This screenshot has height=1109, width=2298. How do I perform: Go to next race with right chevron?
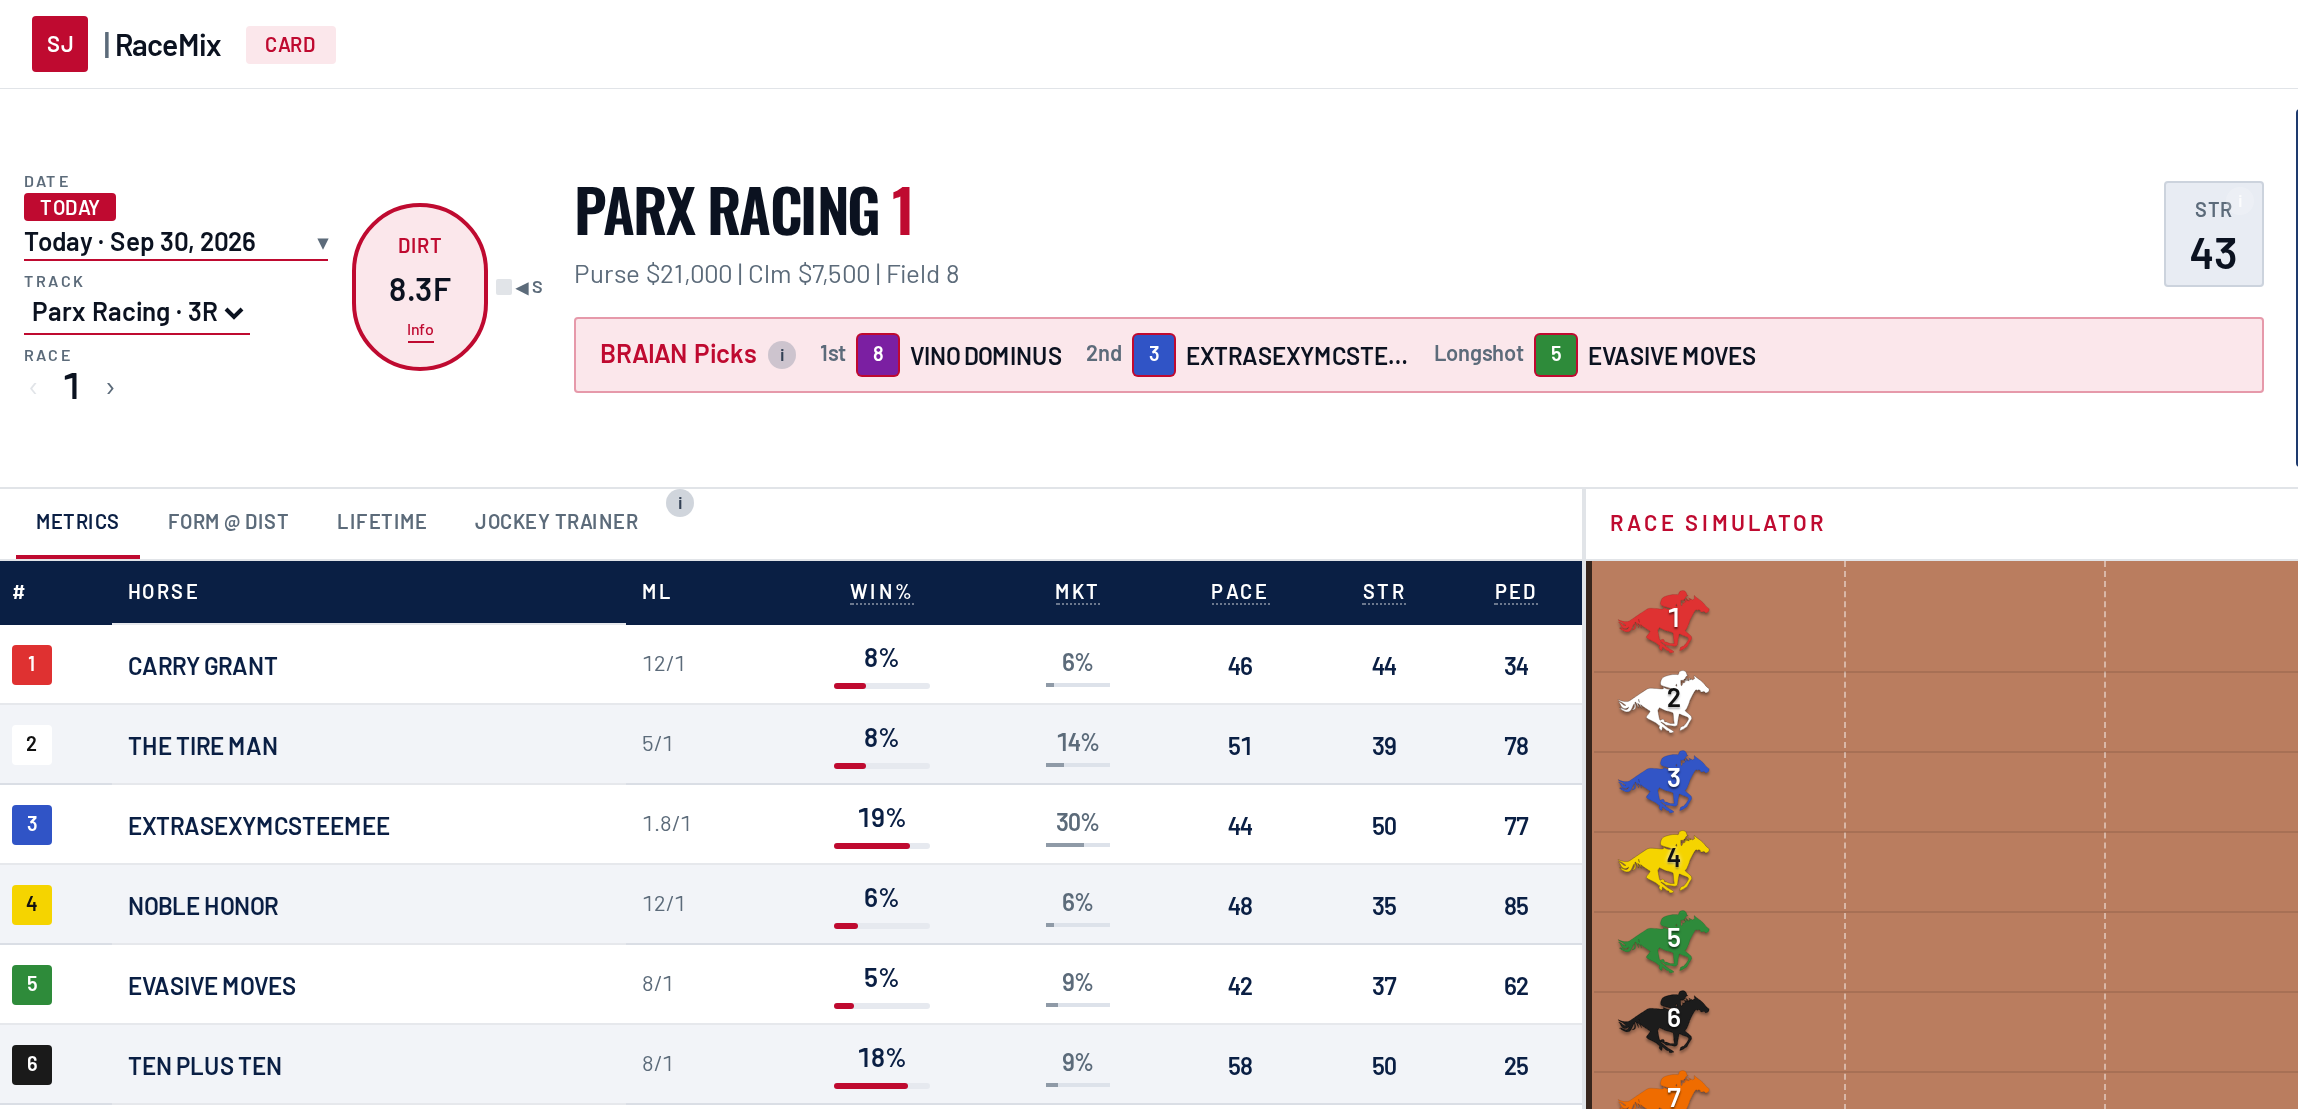[110, 388]
